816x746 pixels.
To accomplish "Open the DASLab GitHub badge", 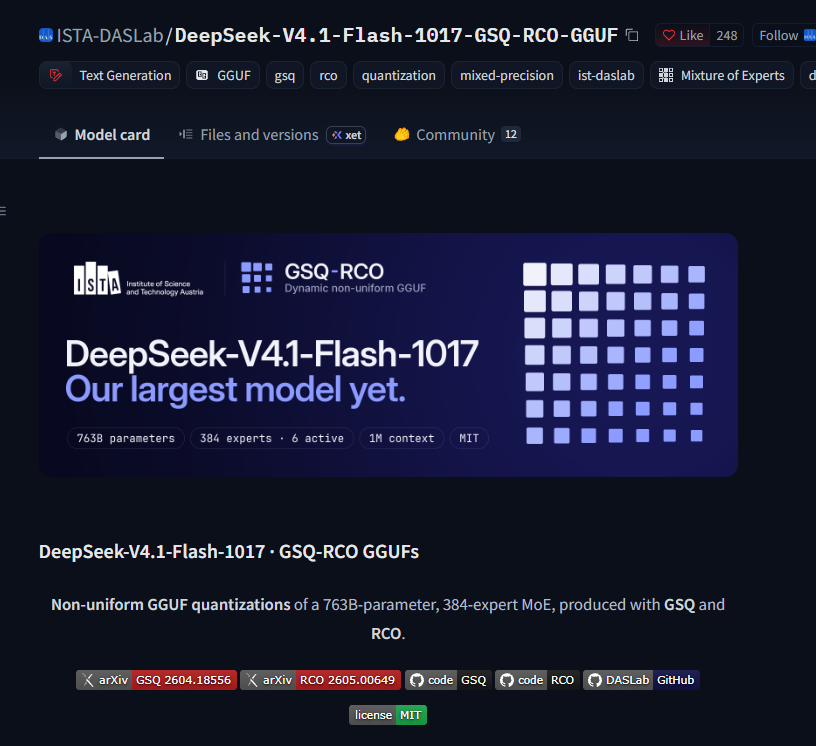I will point(641,680).
